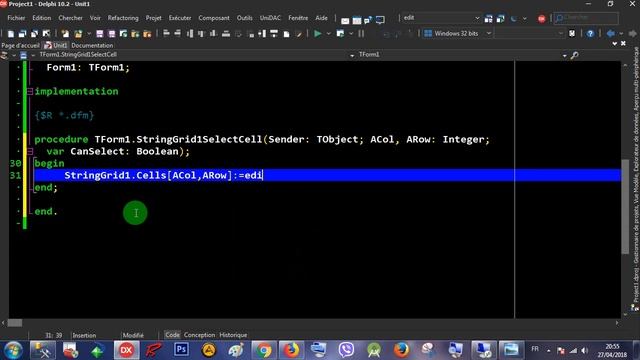Click the magnifier search icon above editor
This screenshot has width=640, height=360.
(x=575, y=55)
